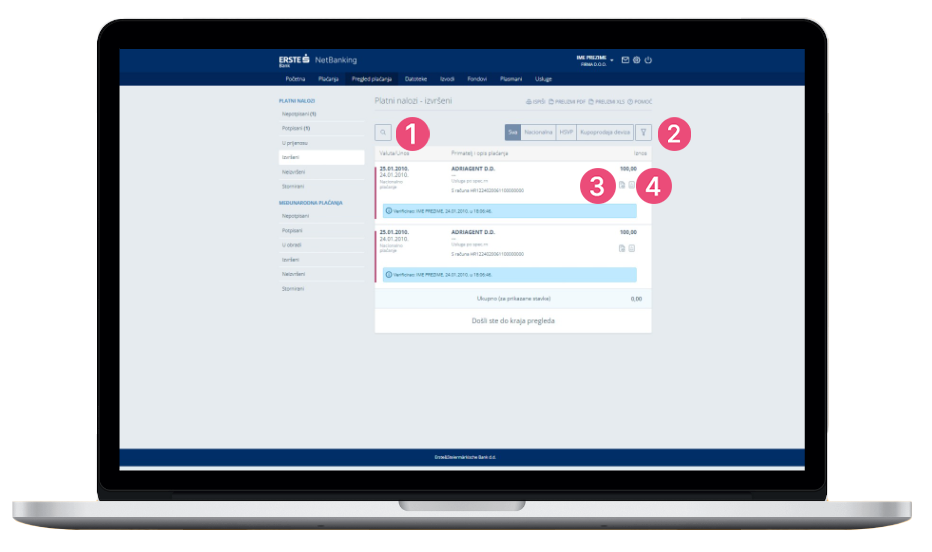
Task: Click info icon in first verification banner
Action: tap(389, 211)
